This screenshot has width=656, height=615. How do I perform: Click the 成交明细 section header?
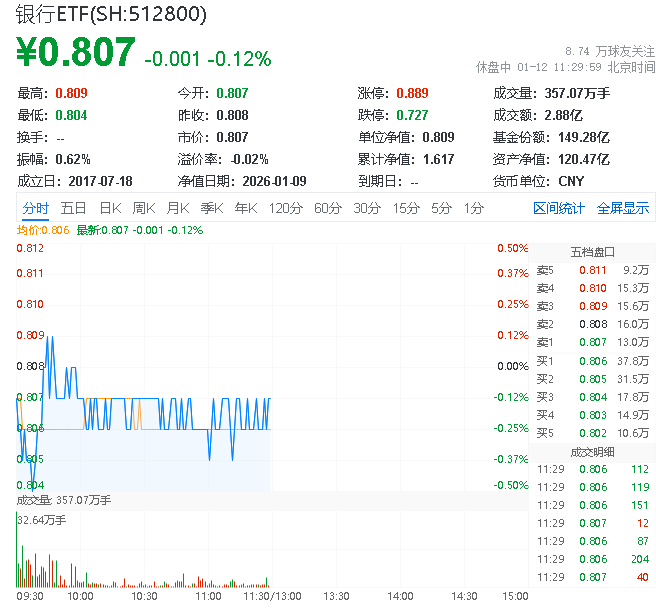pyautogui.click(x=592, y=451)
